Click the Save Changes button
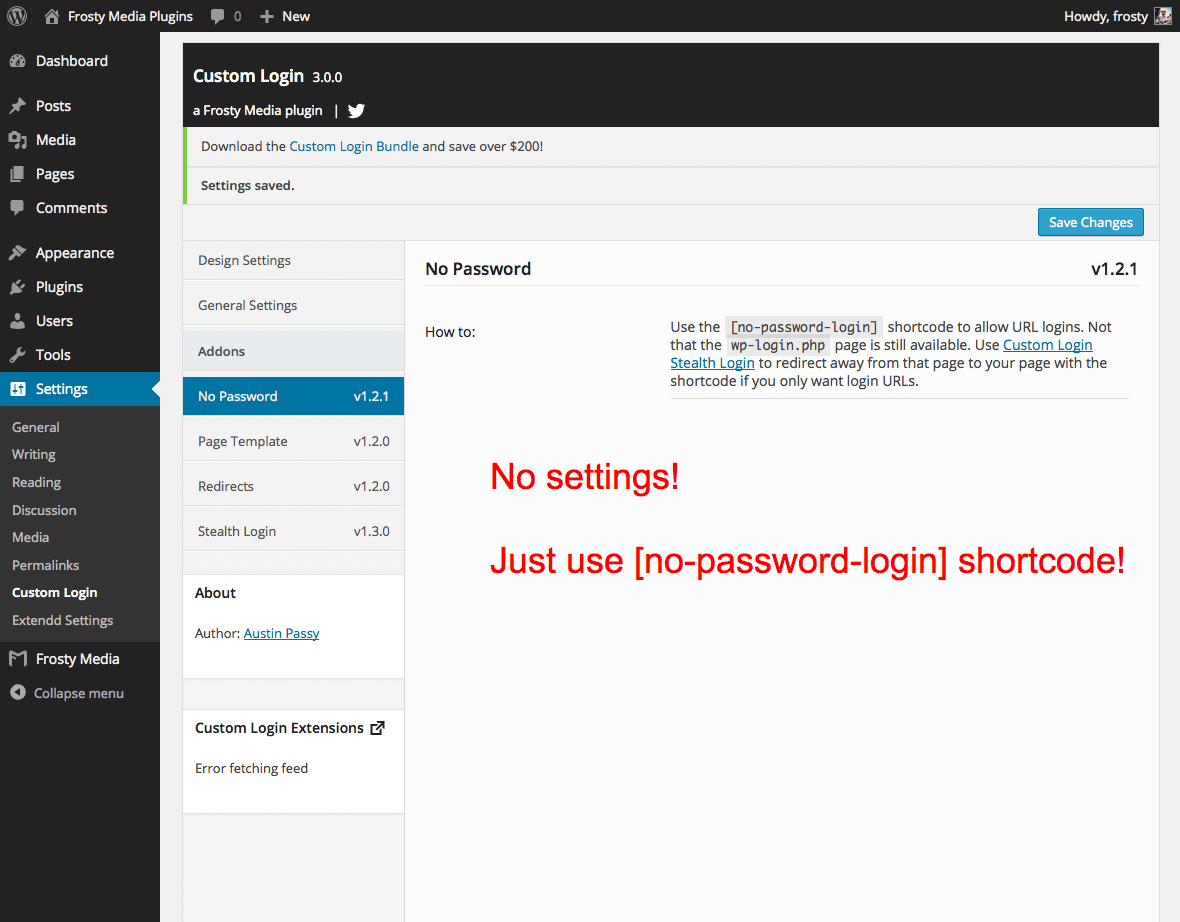This screenshot has width=1180, height=922. (1090, 222)
